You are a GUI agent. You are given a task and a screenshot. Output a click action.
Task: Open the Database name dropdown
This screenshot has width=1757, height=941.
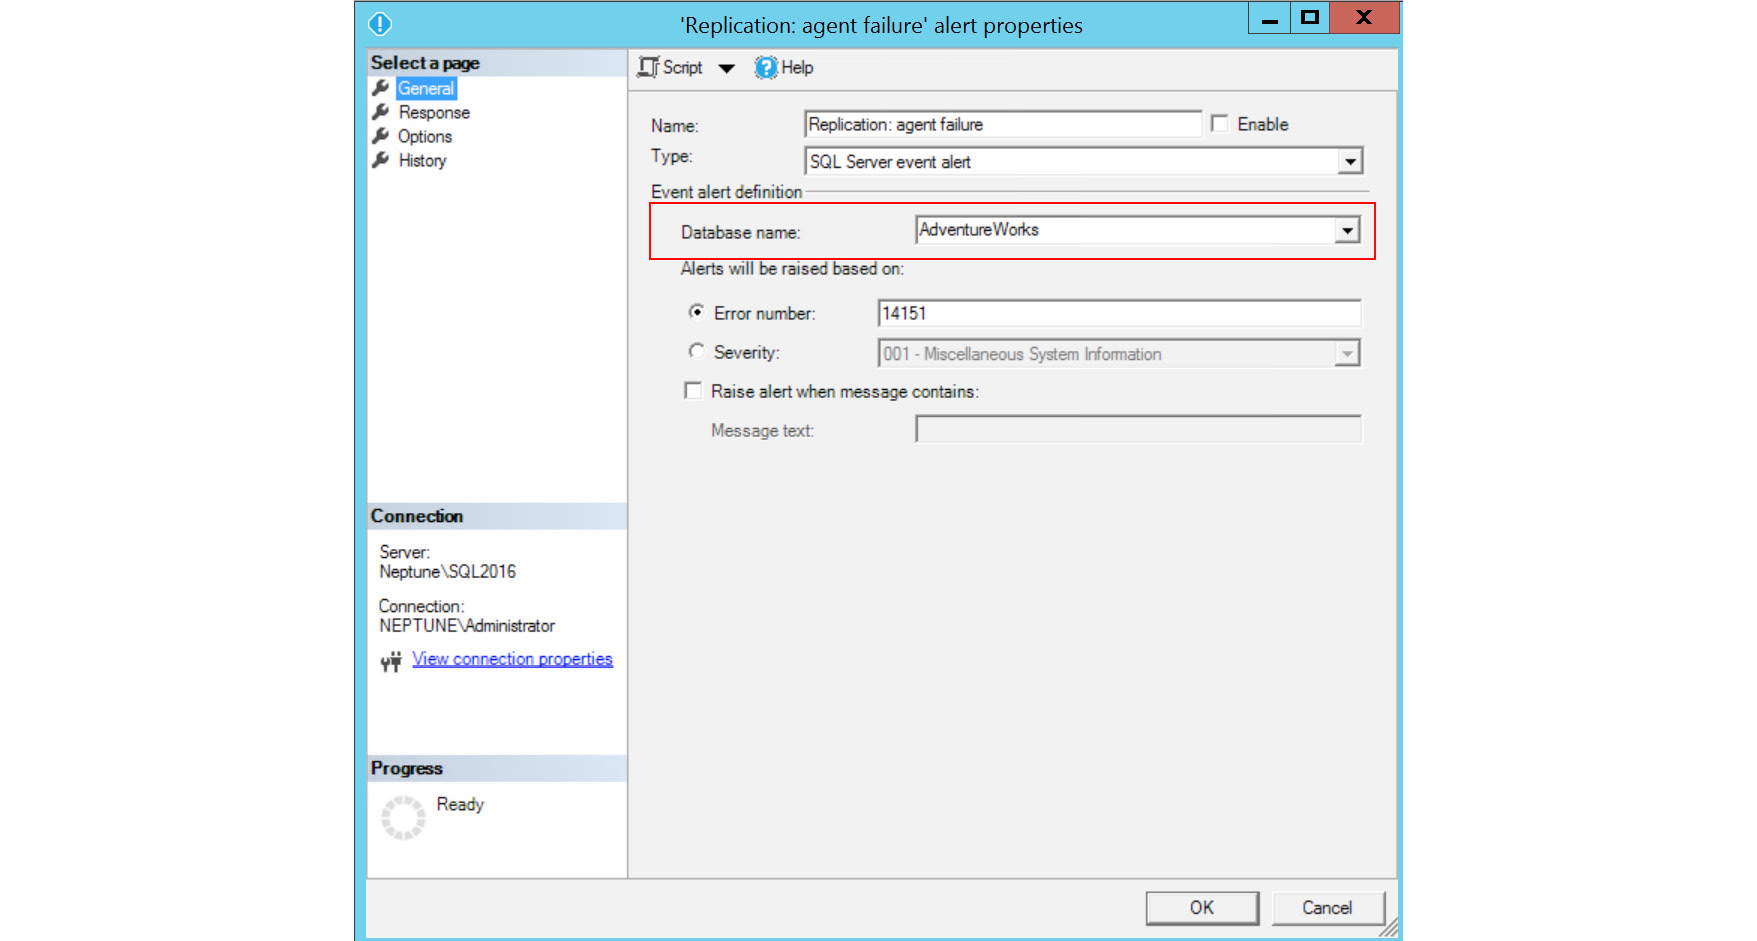[1347, 230]
